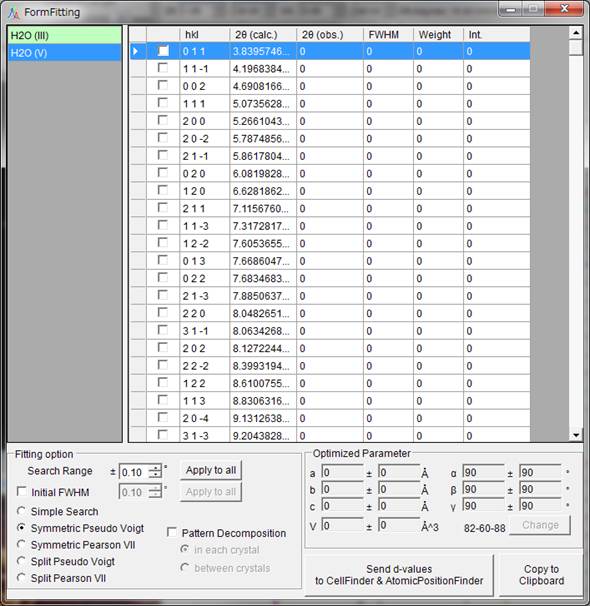The image size is (590, 606).
Task: Click the scroll-up arrow of the peak table
Action: coord(576,33)
